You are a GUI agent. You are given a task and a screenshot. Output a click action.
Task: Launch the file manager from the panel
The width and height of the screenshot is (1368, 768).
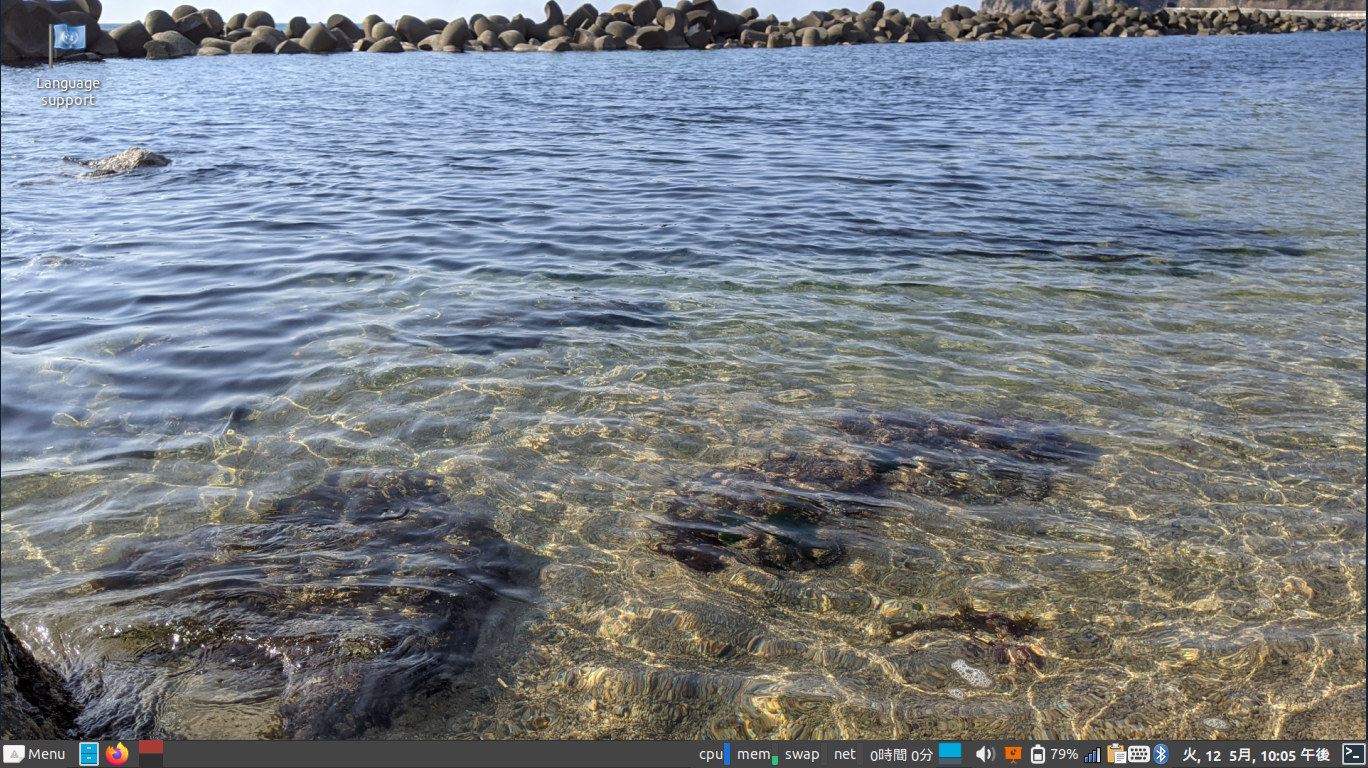pyautogui.click(x=89, y=754)
